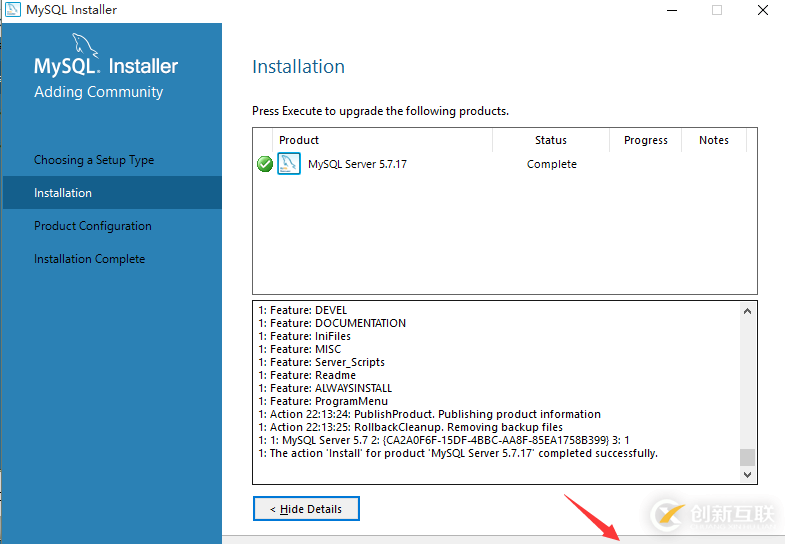The height and width of the screenshot is (544, 785).
Task: Click the 'Feature: DEVEL' log line
Action: 303,310
